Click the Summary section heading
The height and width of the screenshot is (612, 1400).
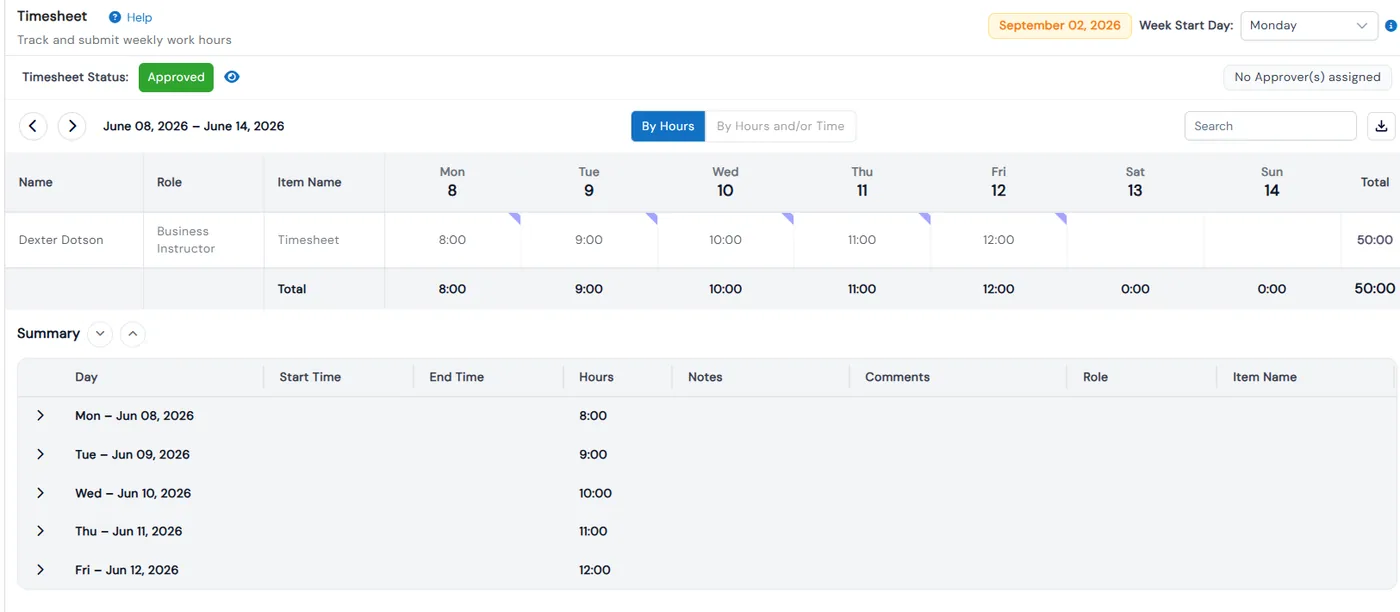click(x=48, y=334)
